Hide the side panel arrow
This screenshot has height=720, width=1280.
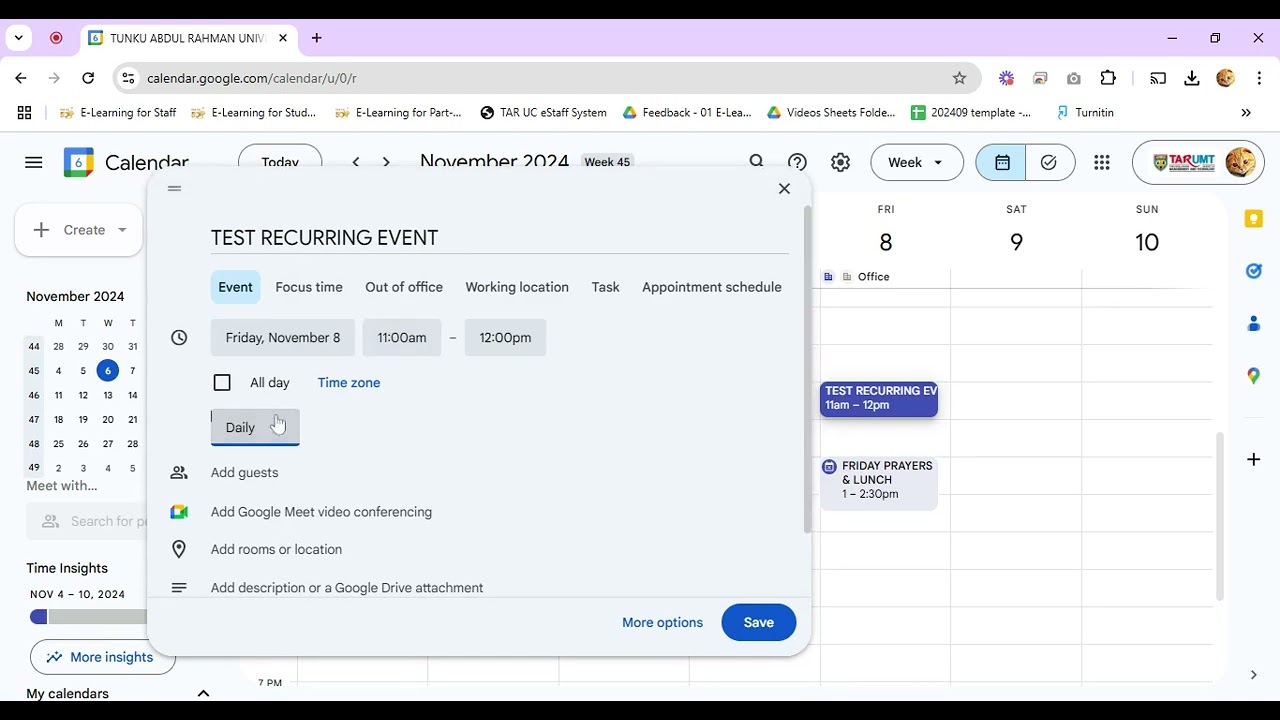coord(1253,675)
